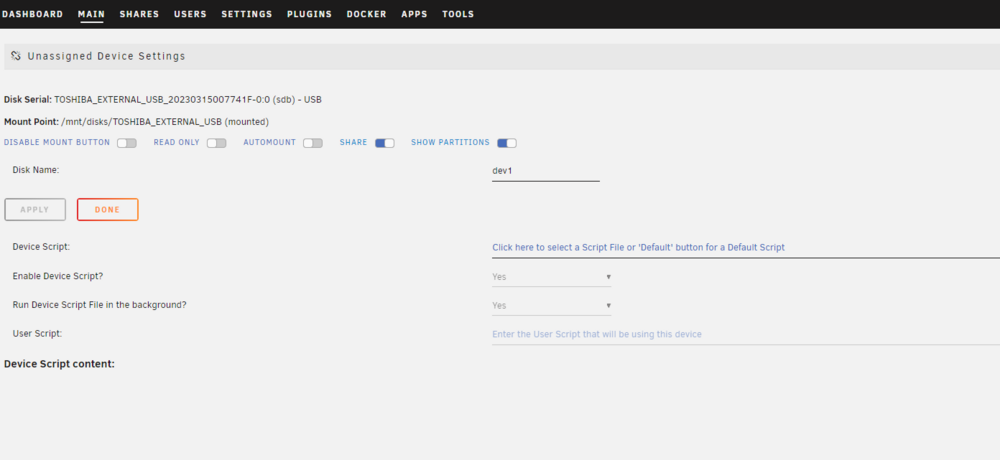Open Run Device Script in background dropdown
1000x460 pixels.
click(552, 306)
